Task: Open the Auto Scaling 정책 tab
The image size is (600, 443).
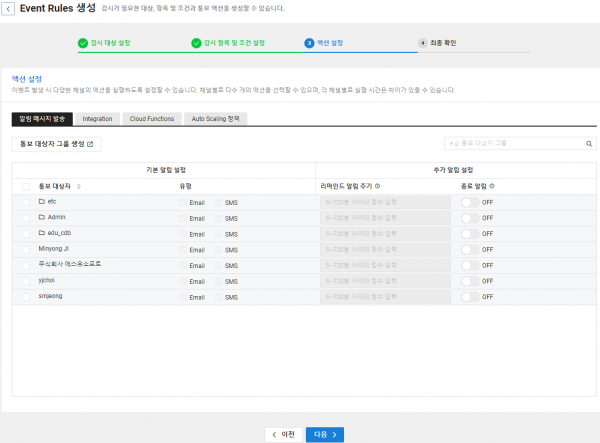Action: (215, 119)
